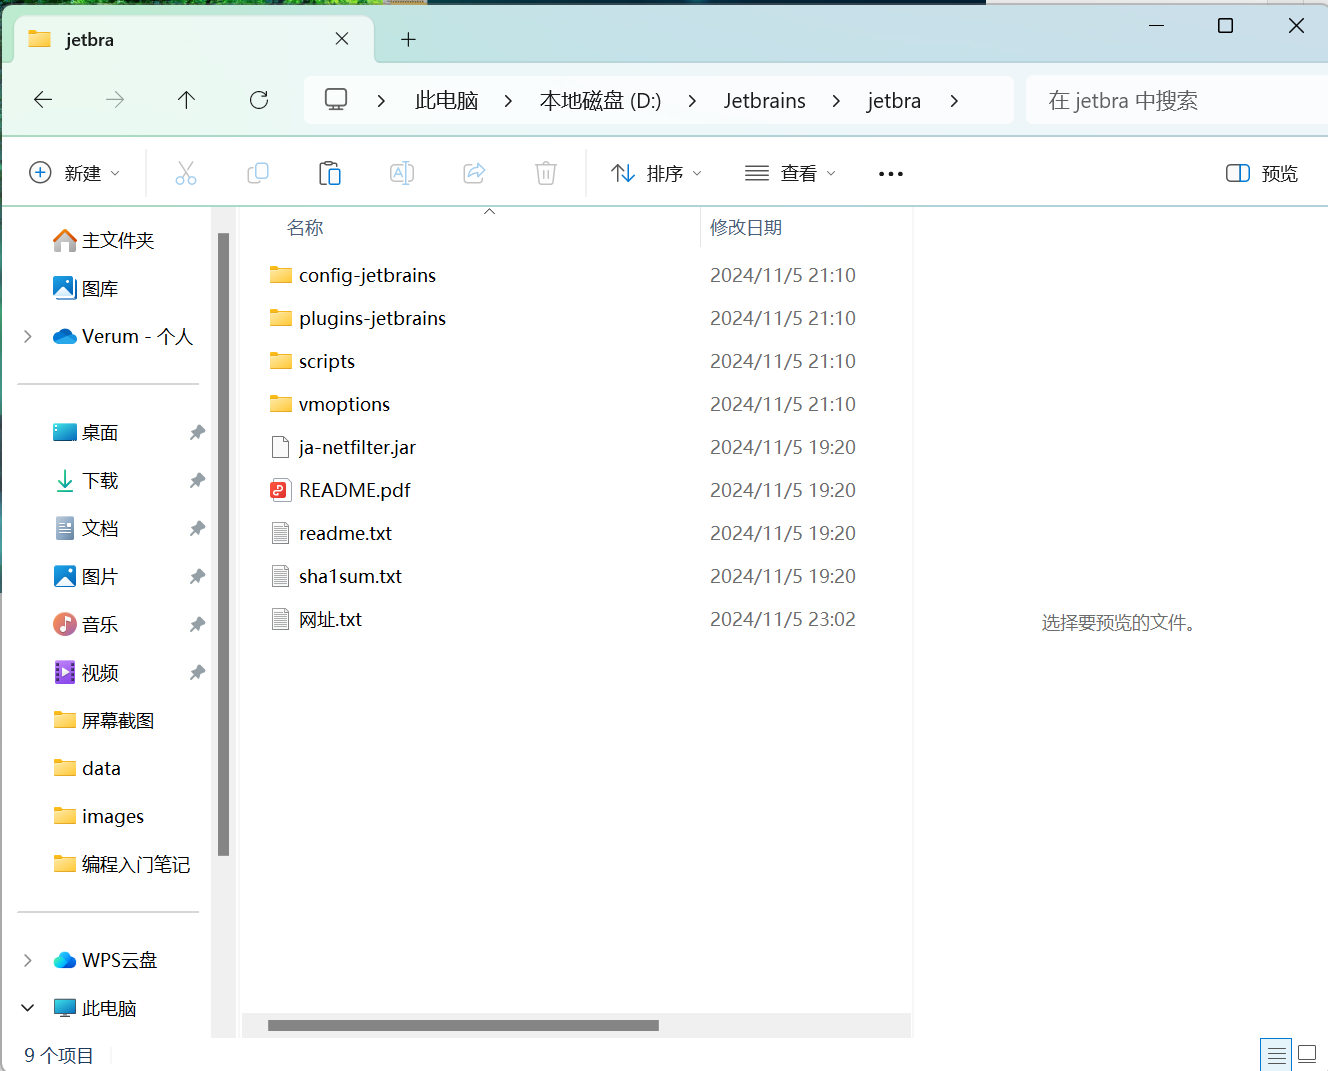Expand chevron after Jetbrains in address bar
The height and width of the screenshot is (1071, 1328).
click(836, 101)
